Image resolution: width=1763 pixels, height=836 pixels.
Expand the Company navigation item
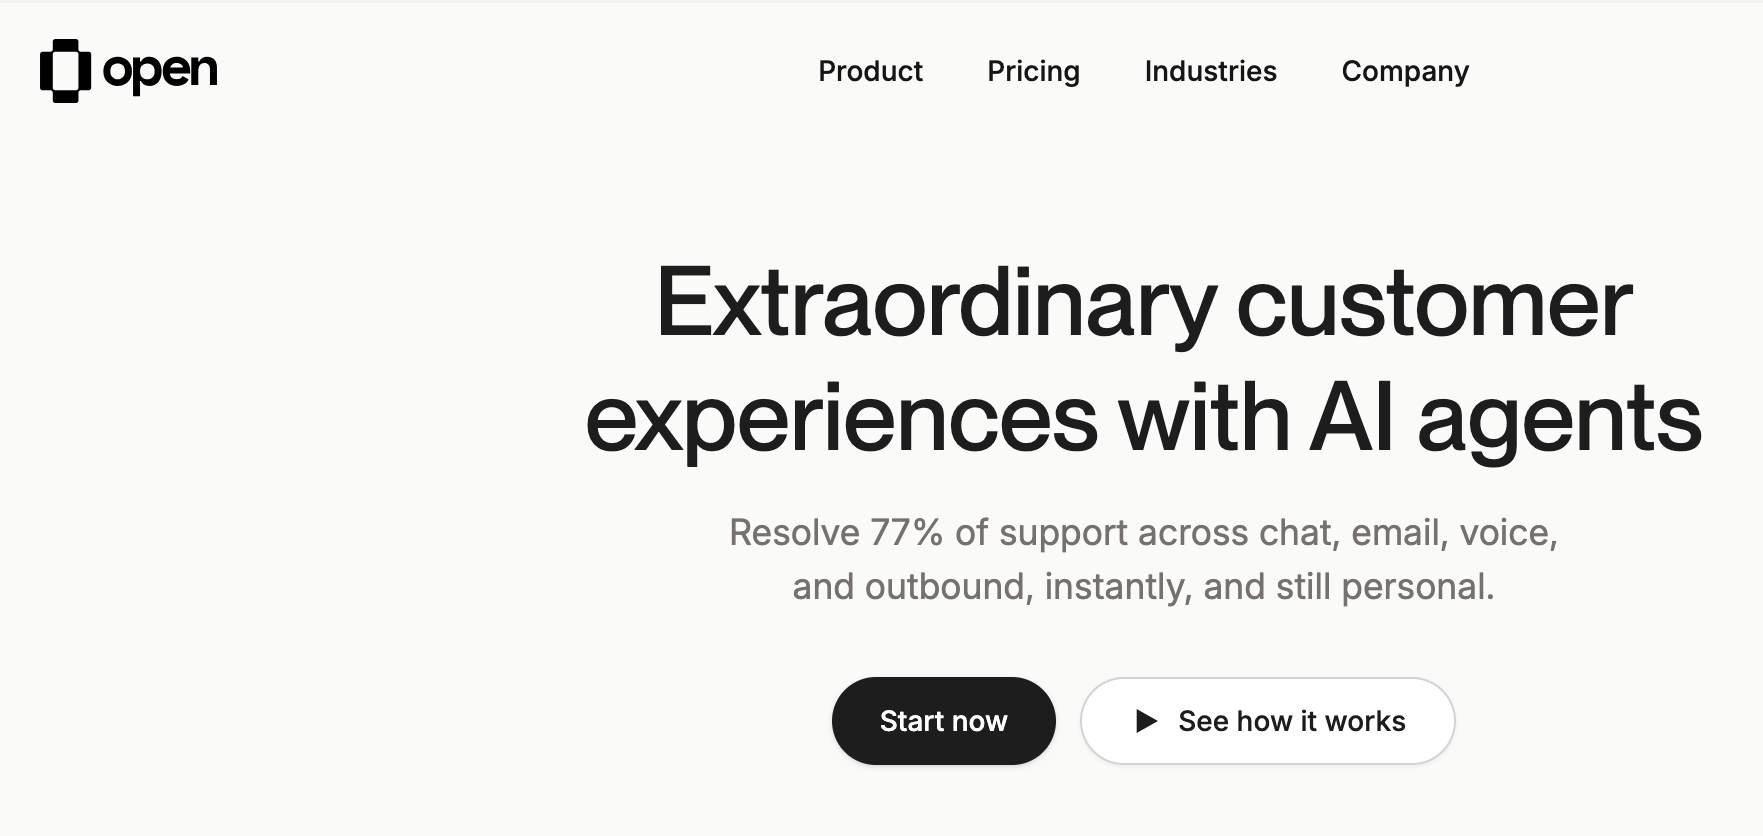pos(1405,72)
